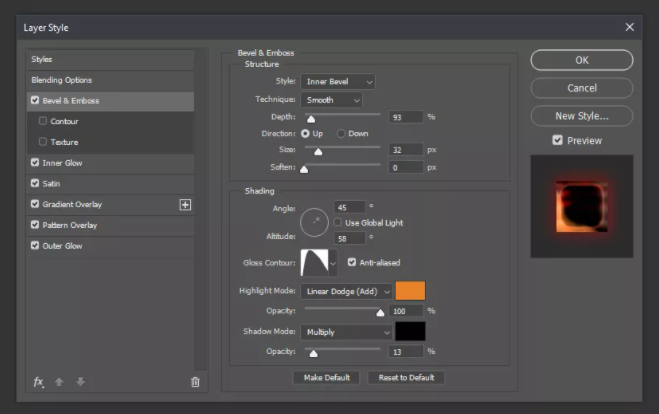659x414 pixels.
Task: Click the Reset to Default button
Action: 406,377
